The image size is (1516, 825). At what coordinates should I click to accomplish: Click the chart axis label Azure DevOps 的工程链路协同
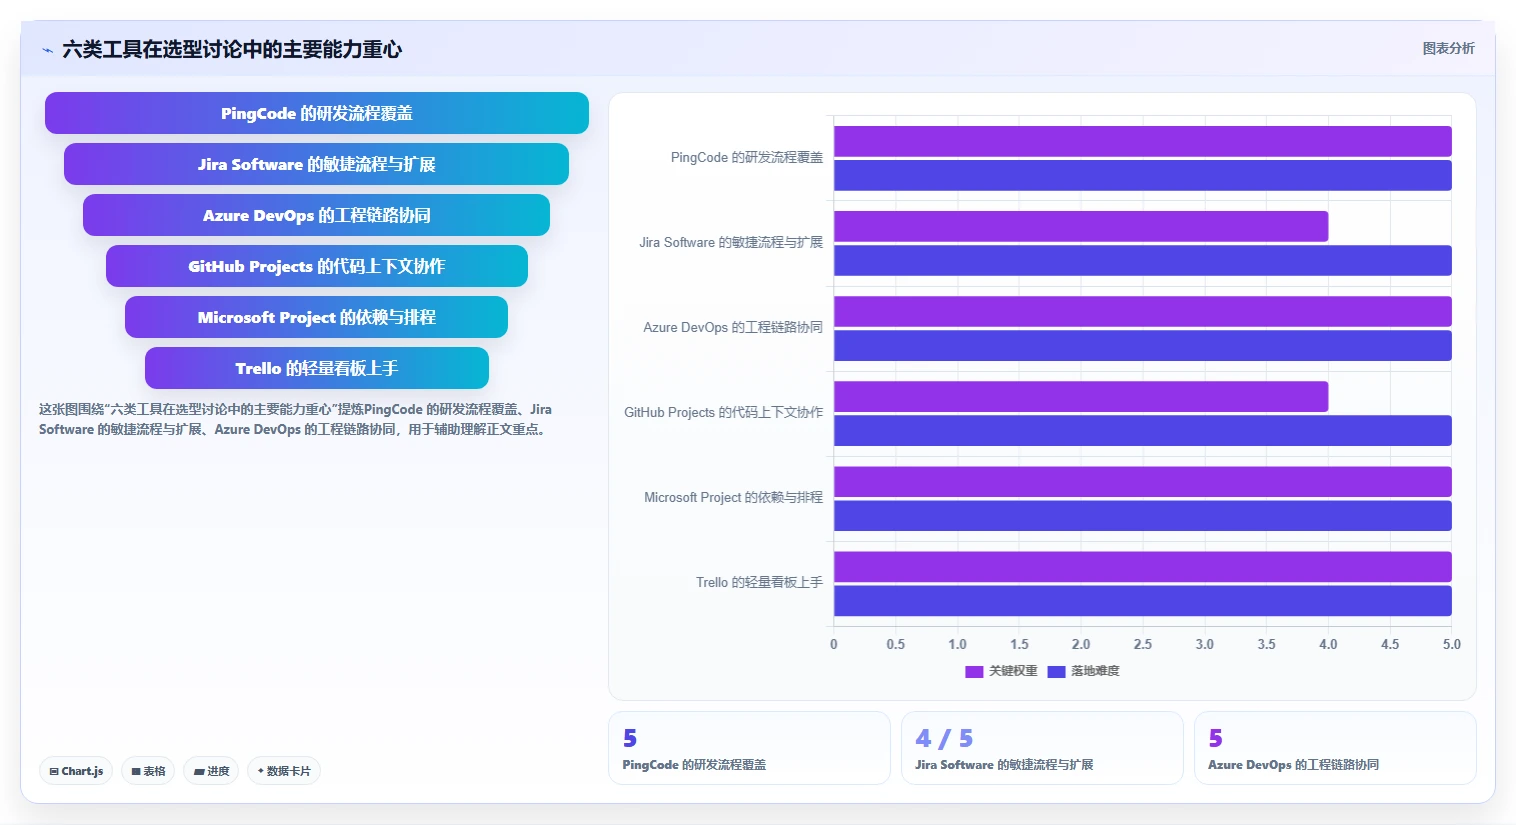tap(733, 328)
